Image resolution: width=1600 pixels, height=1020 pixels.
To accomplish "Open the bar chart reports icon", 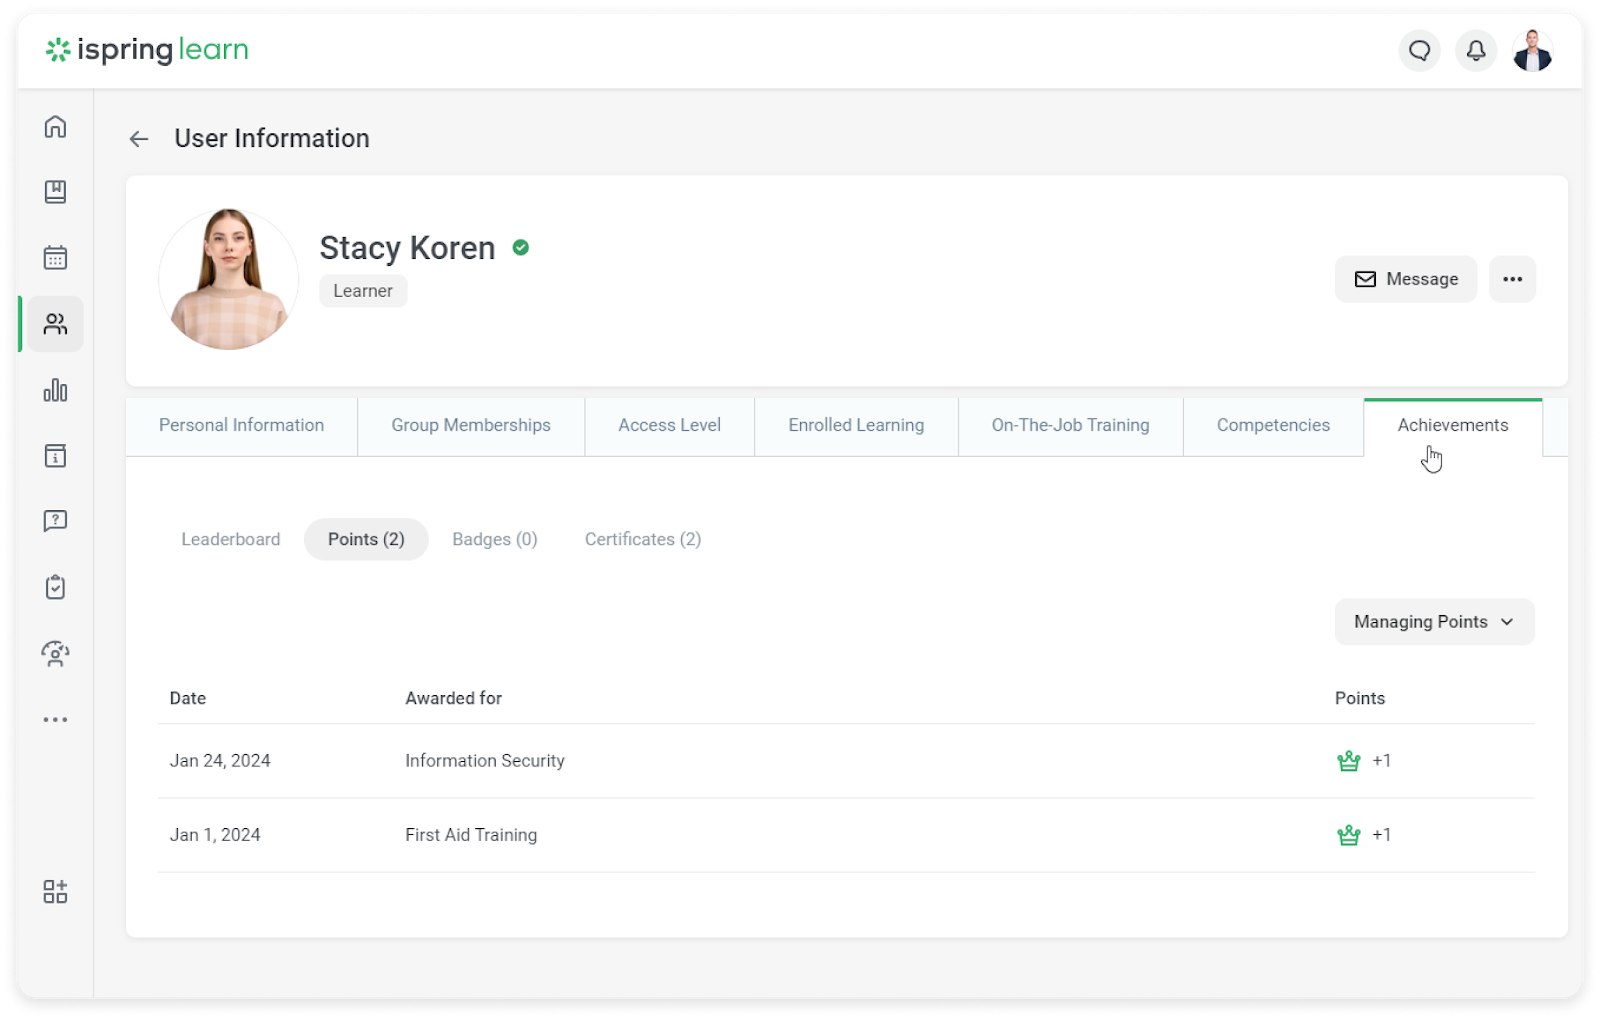I will pyautogui.click(x=55, y=390).
